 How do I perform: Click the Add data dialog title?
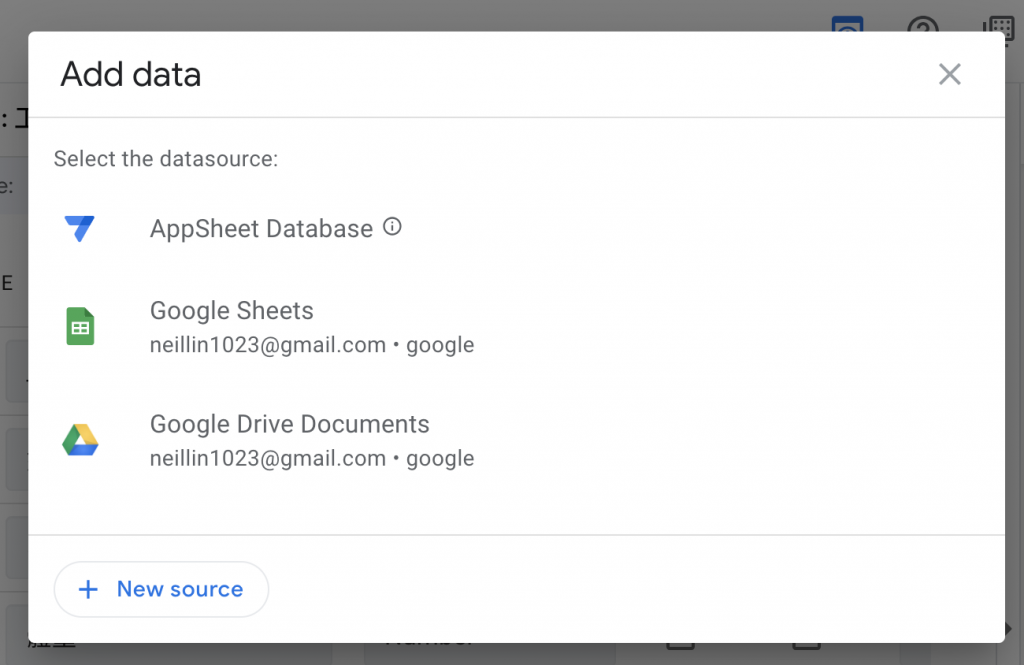(131, 74)
